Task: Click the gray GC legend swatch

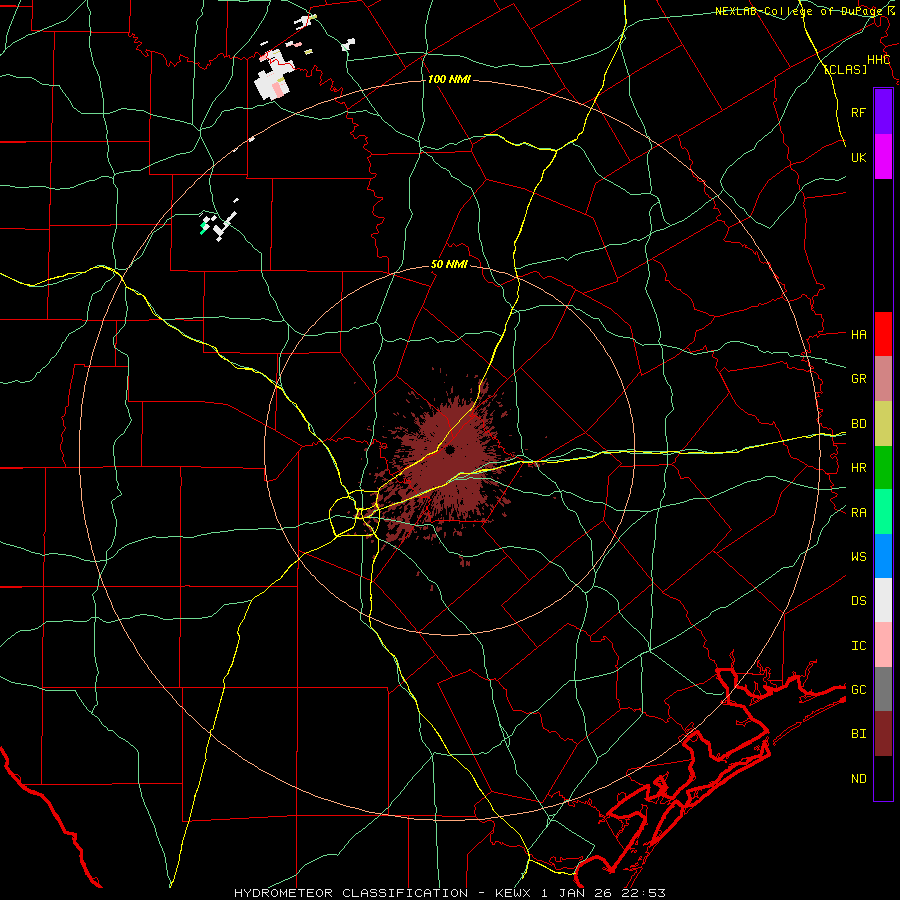Action: [883, 689]
